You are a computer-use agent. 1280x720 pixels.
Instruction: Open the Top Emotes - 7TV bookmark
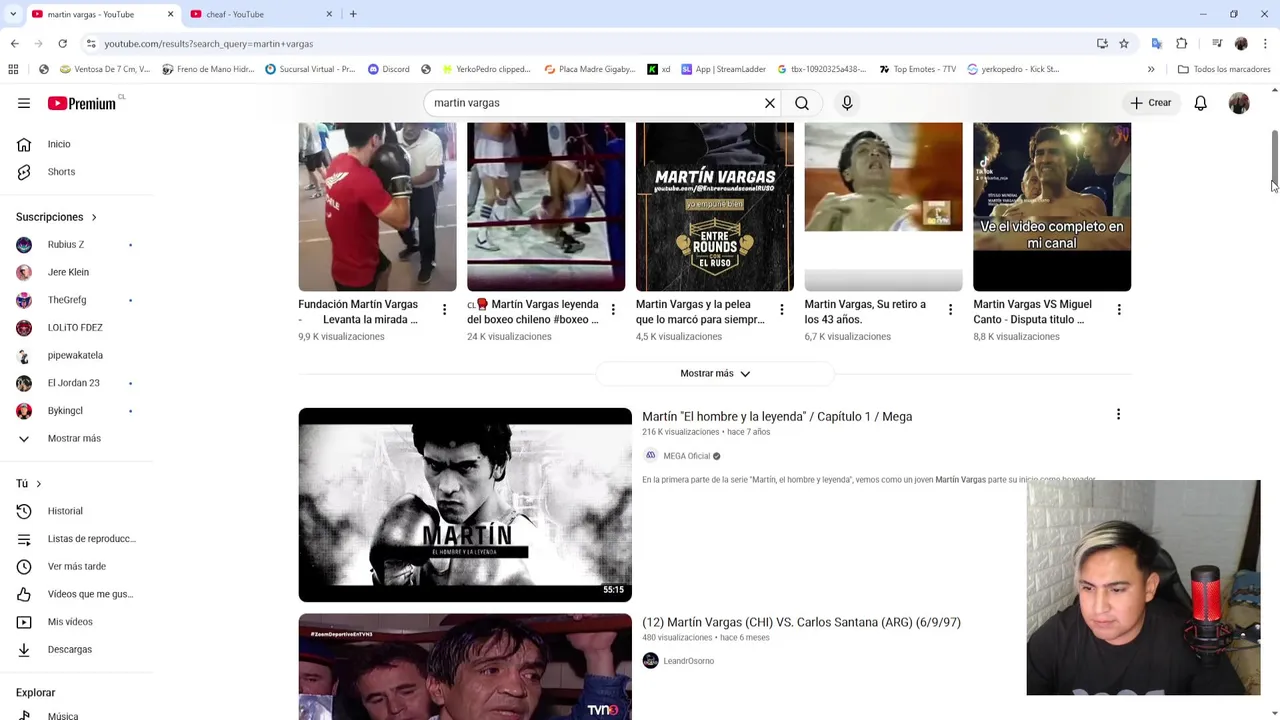918,69
